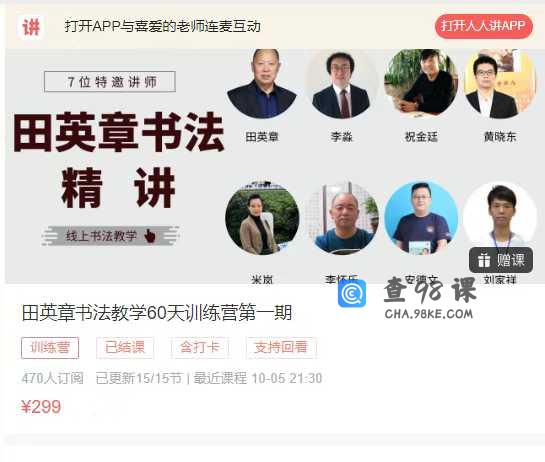Click the 已结课 tag

125,348
